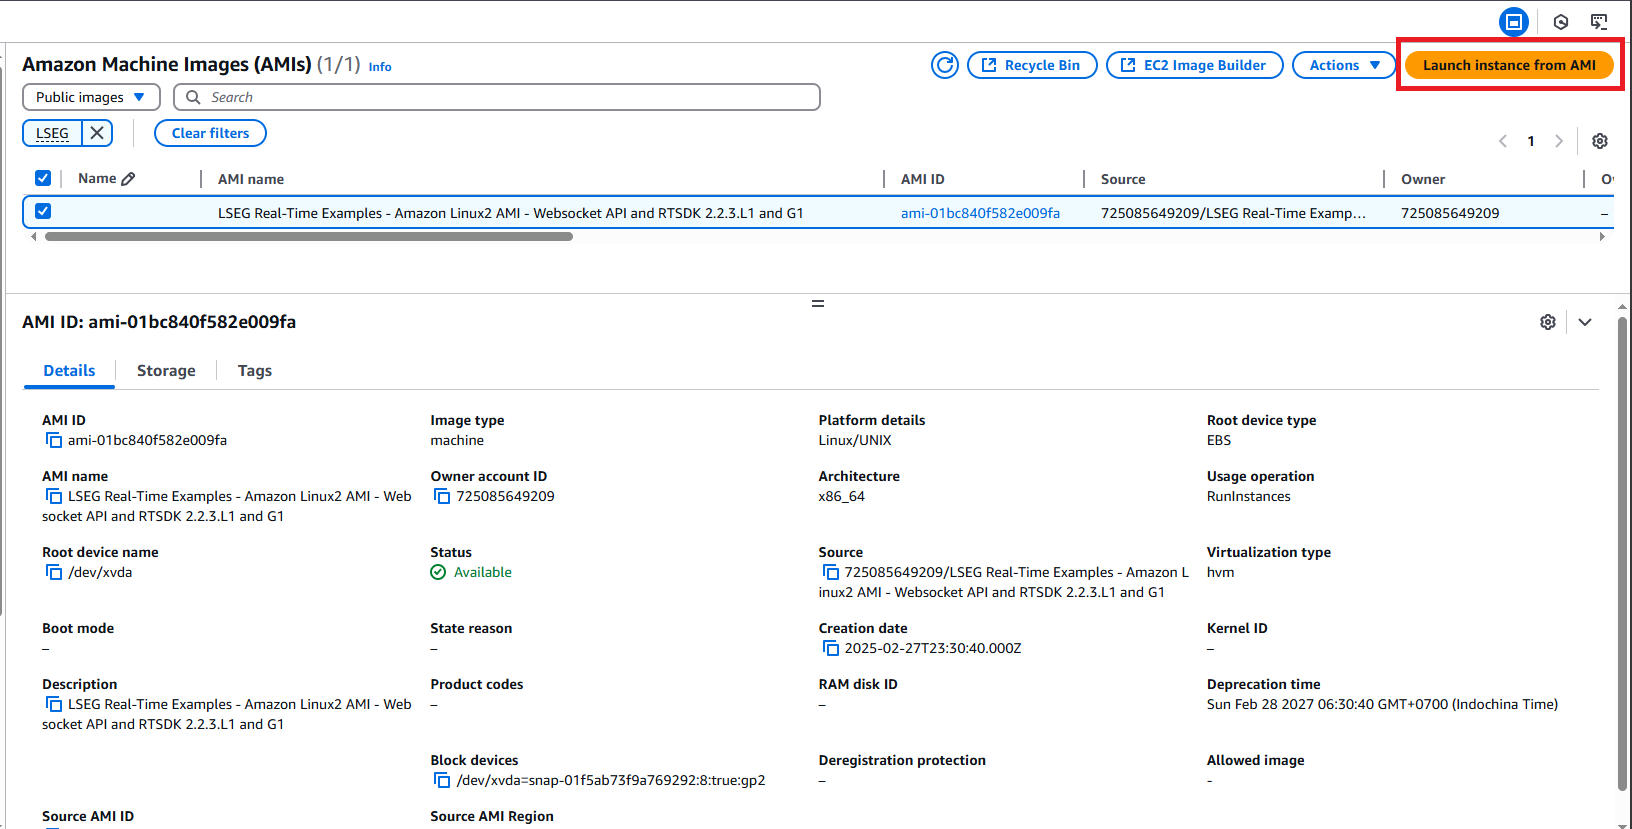Open EC2 Image Builder
1632x829 pixels.
pyautogui.click(x=1194, y=65)
